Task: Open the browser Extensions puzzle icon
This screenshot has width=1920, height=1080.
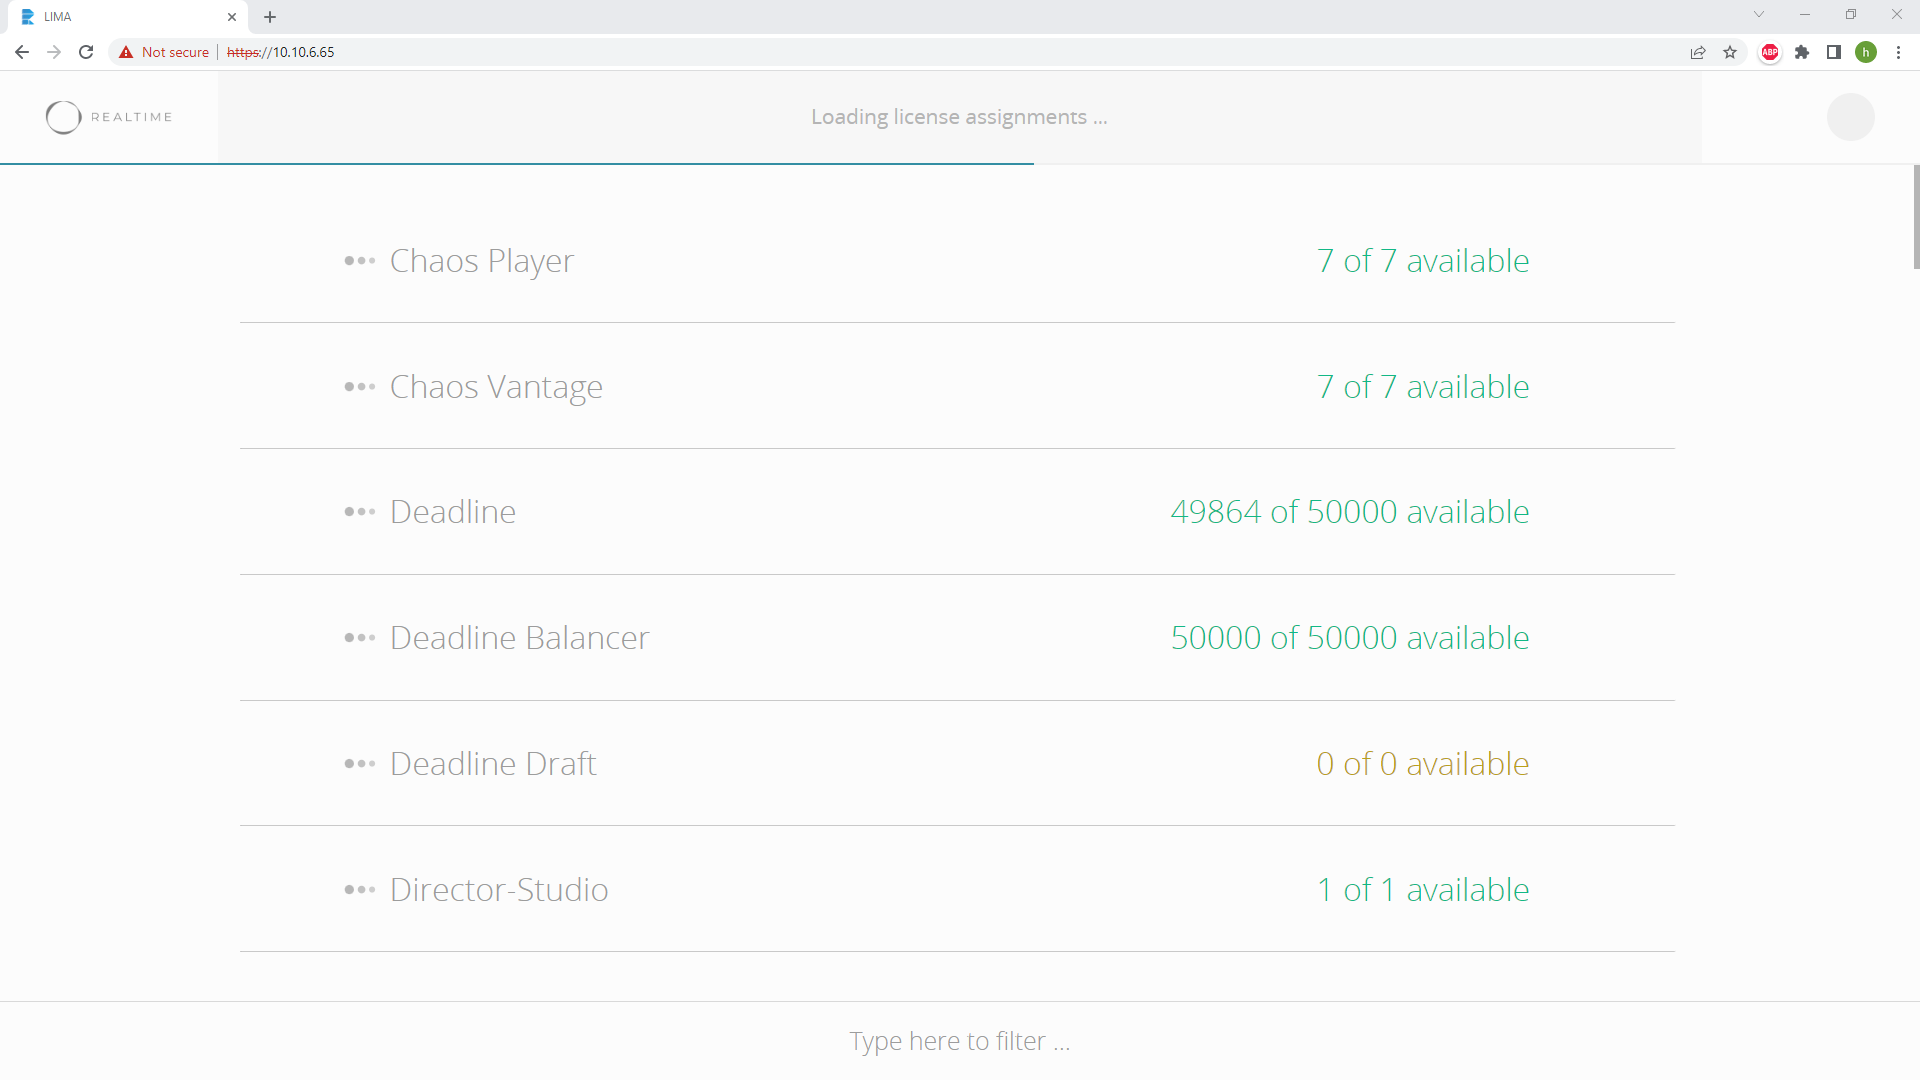Action: [x=1802, y=52]
